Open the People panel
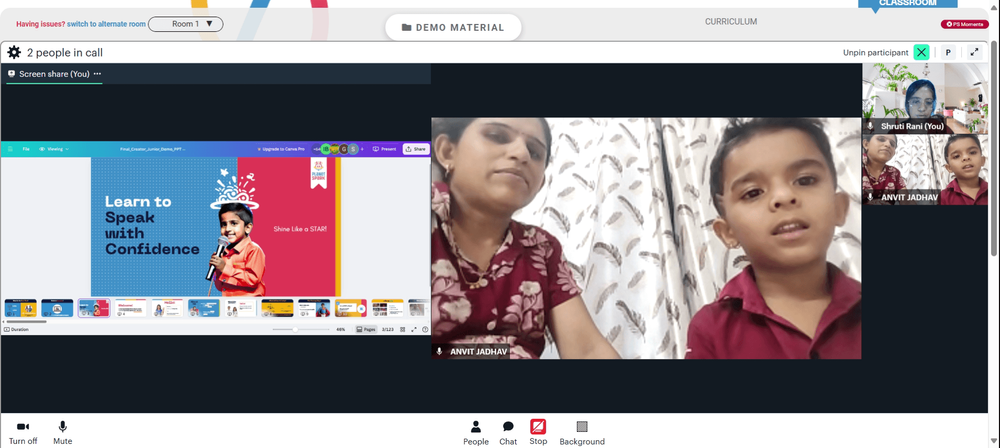 [x=476, y=432]
